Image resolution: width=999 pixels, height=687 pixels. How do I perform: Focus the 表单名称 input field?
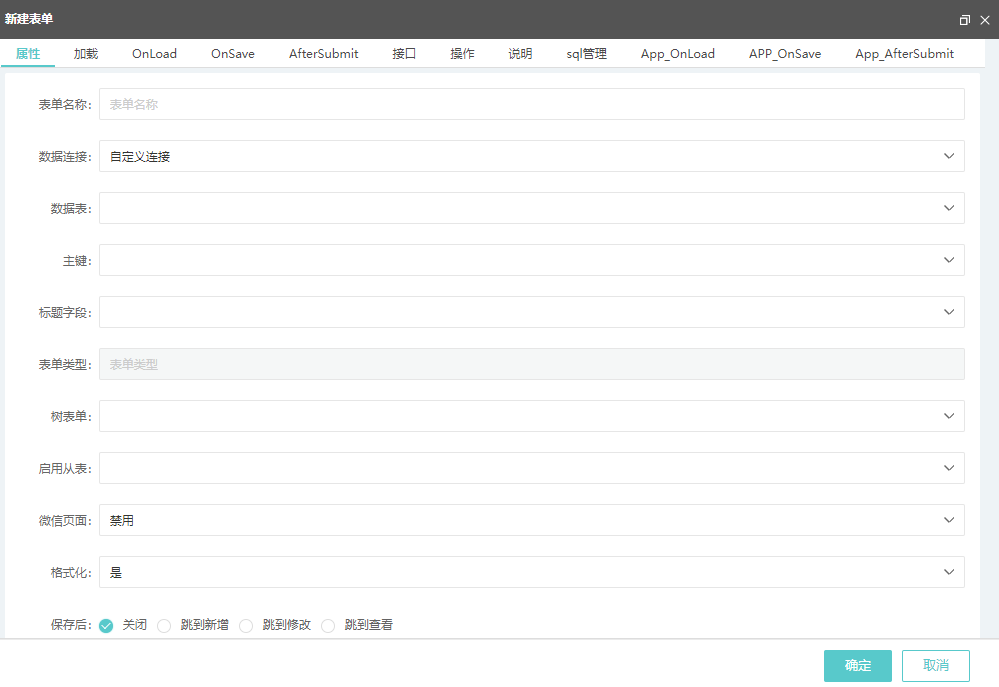(x=531, y=104)
